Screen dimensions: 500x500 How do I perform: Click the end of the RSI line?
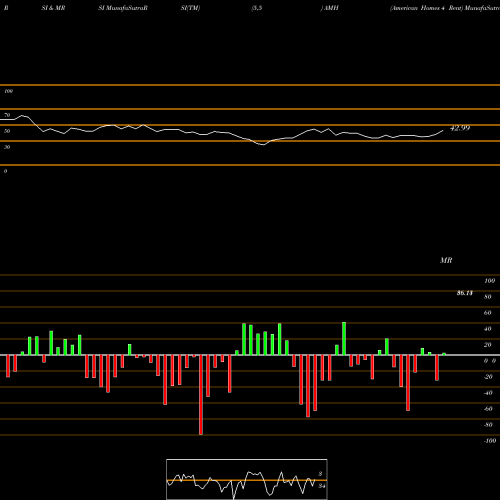pos(443,130)
